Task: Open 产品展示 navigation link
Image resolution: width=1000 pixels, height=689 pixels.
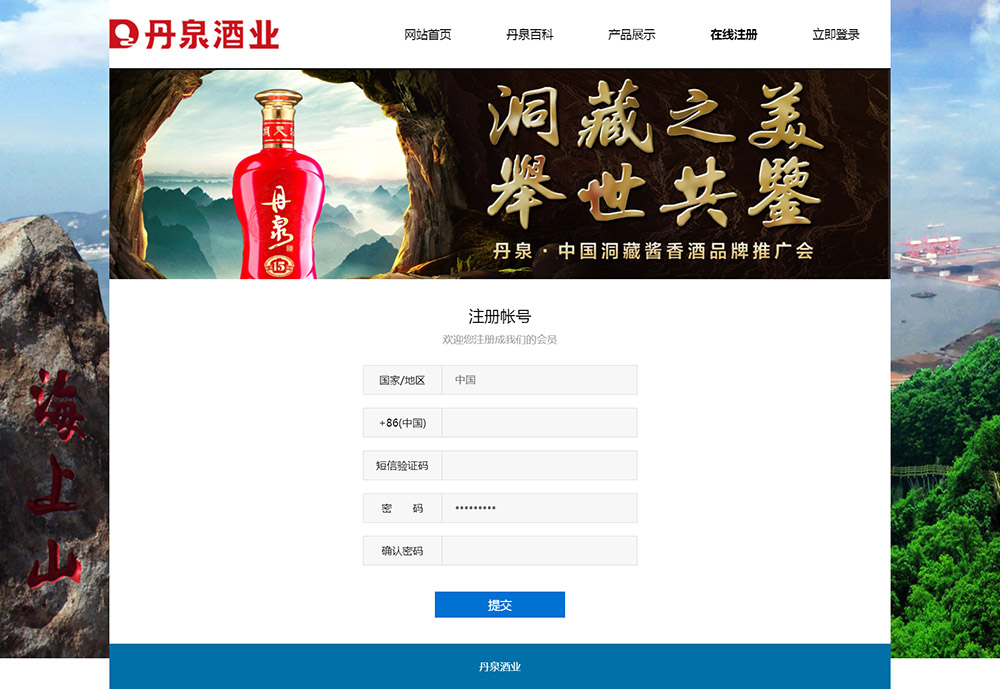Action: [631, 34]
